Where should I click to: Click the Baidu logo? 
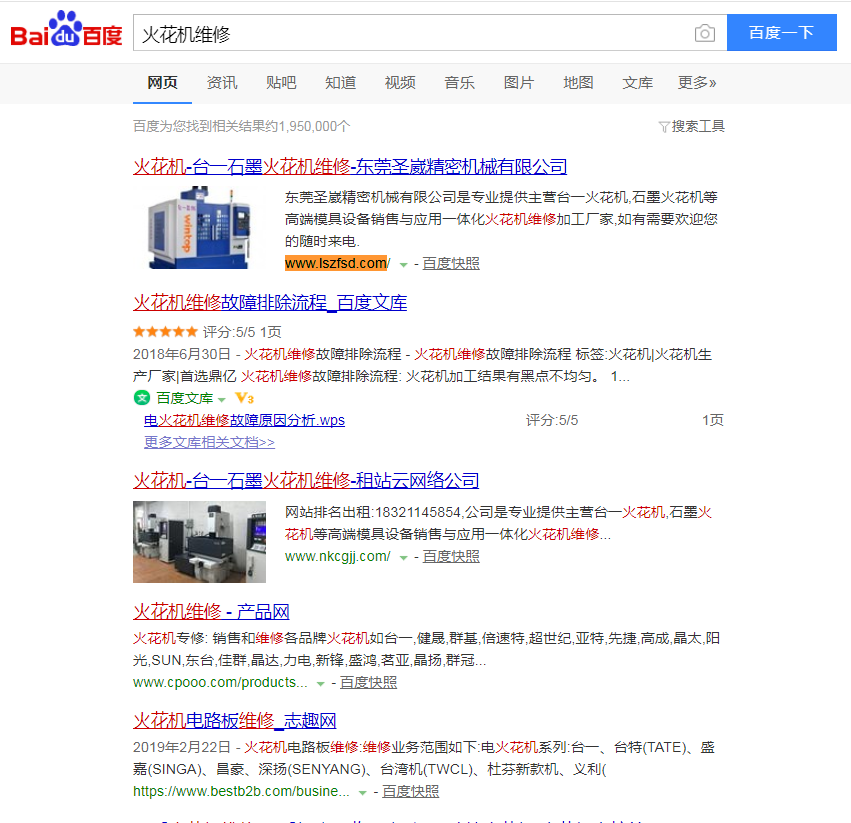coord(66,30)
